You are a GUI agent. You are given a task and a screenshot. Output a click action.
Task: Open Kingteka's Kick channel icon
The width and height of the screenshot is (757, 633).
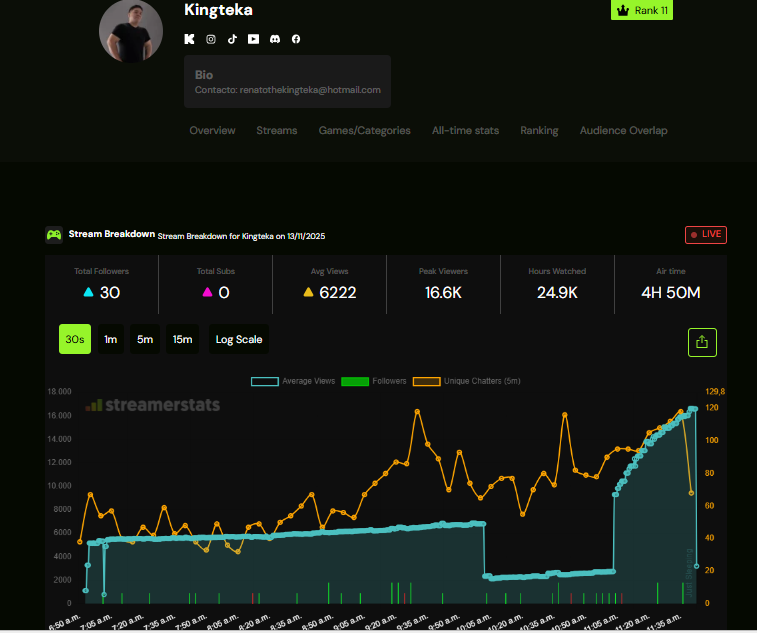pos(189,39)
